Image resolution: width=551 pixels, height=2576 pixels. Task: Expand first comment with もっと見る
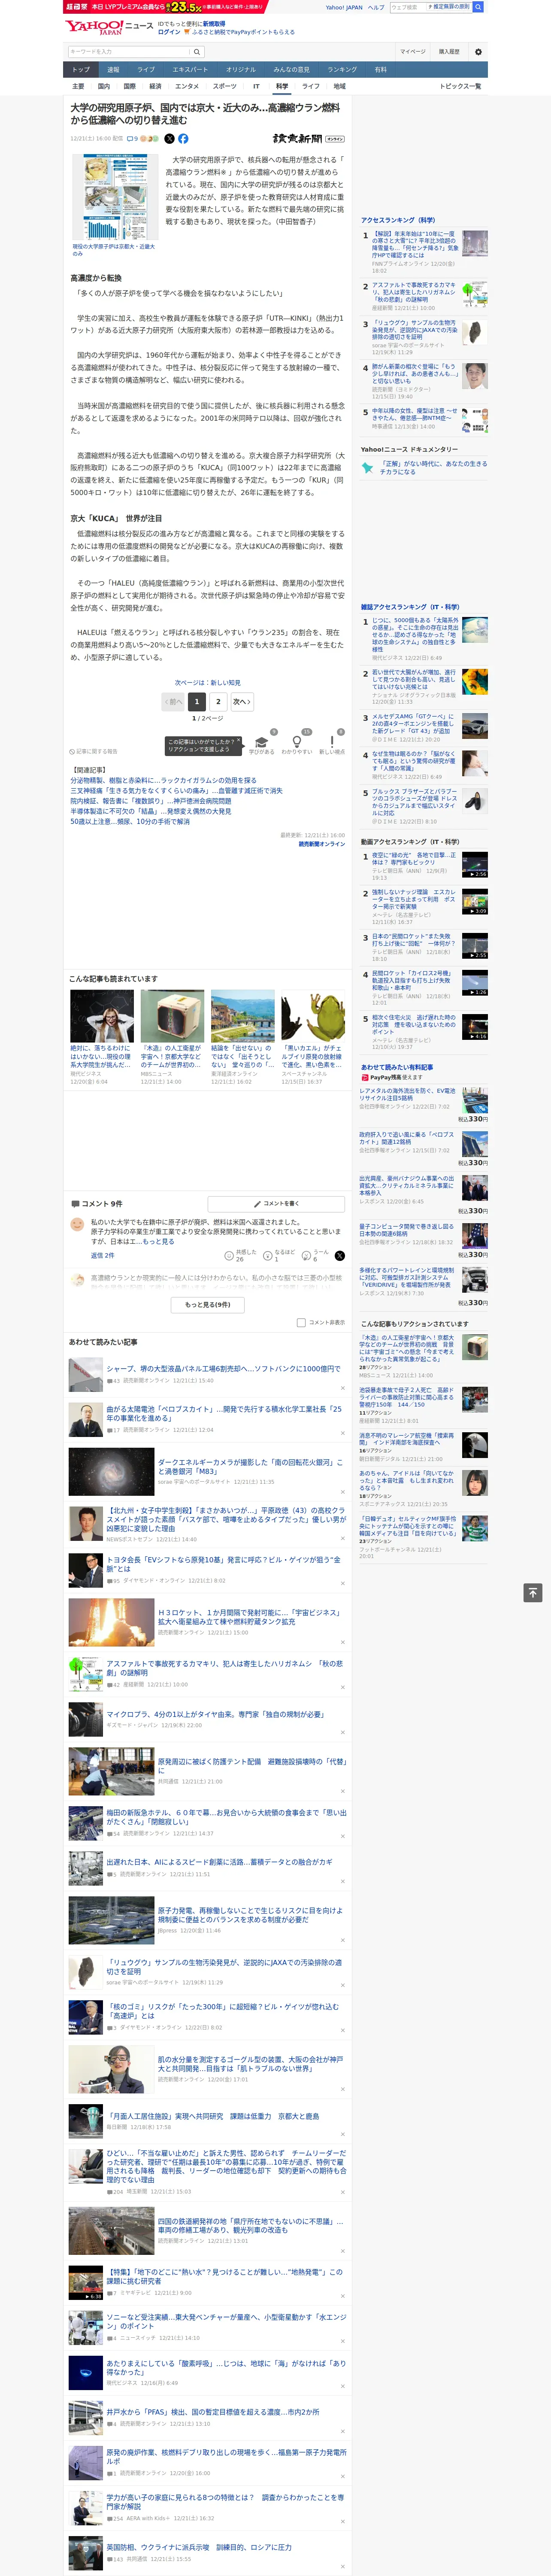tap(157, 1241)
